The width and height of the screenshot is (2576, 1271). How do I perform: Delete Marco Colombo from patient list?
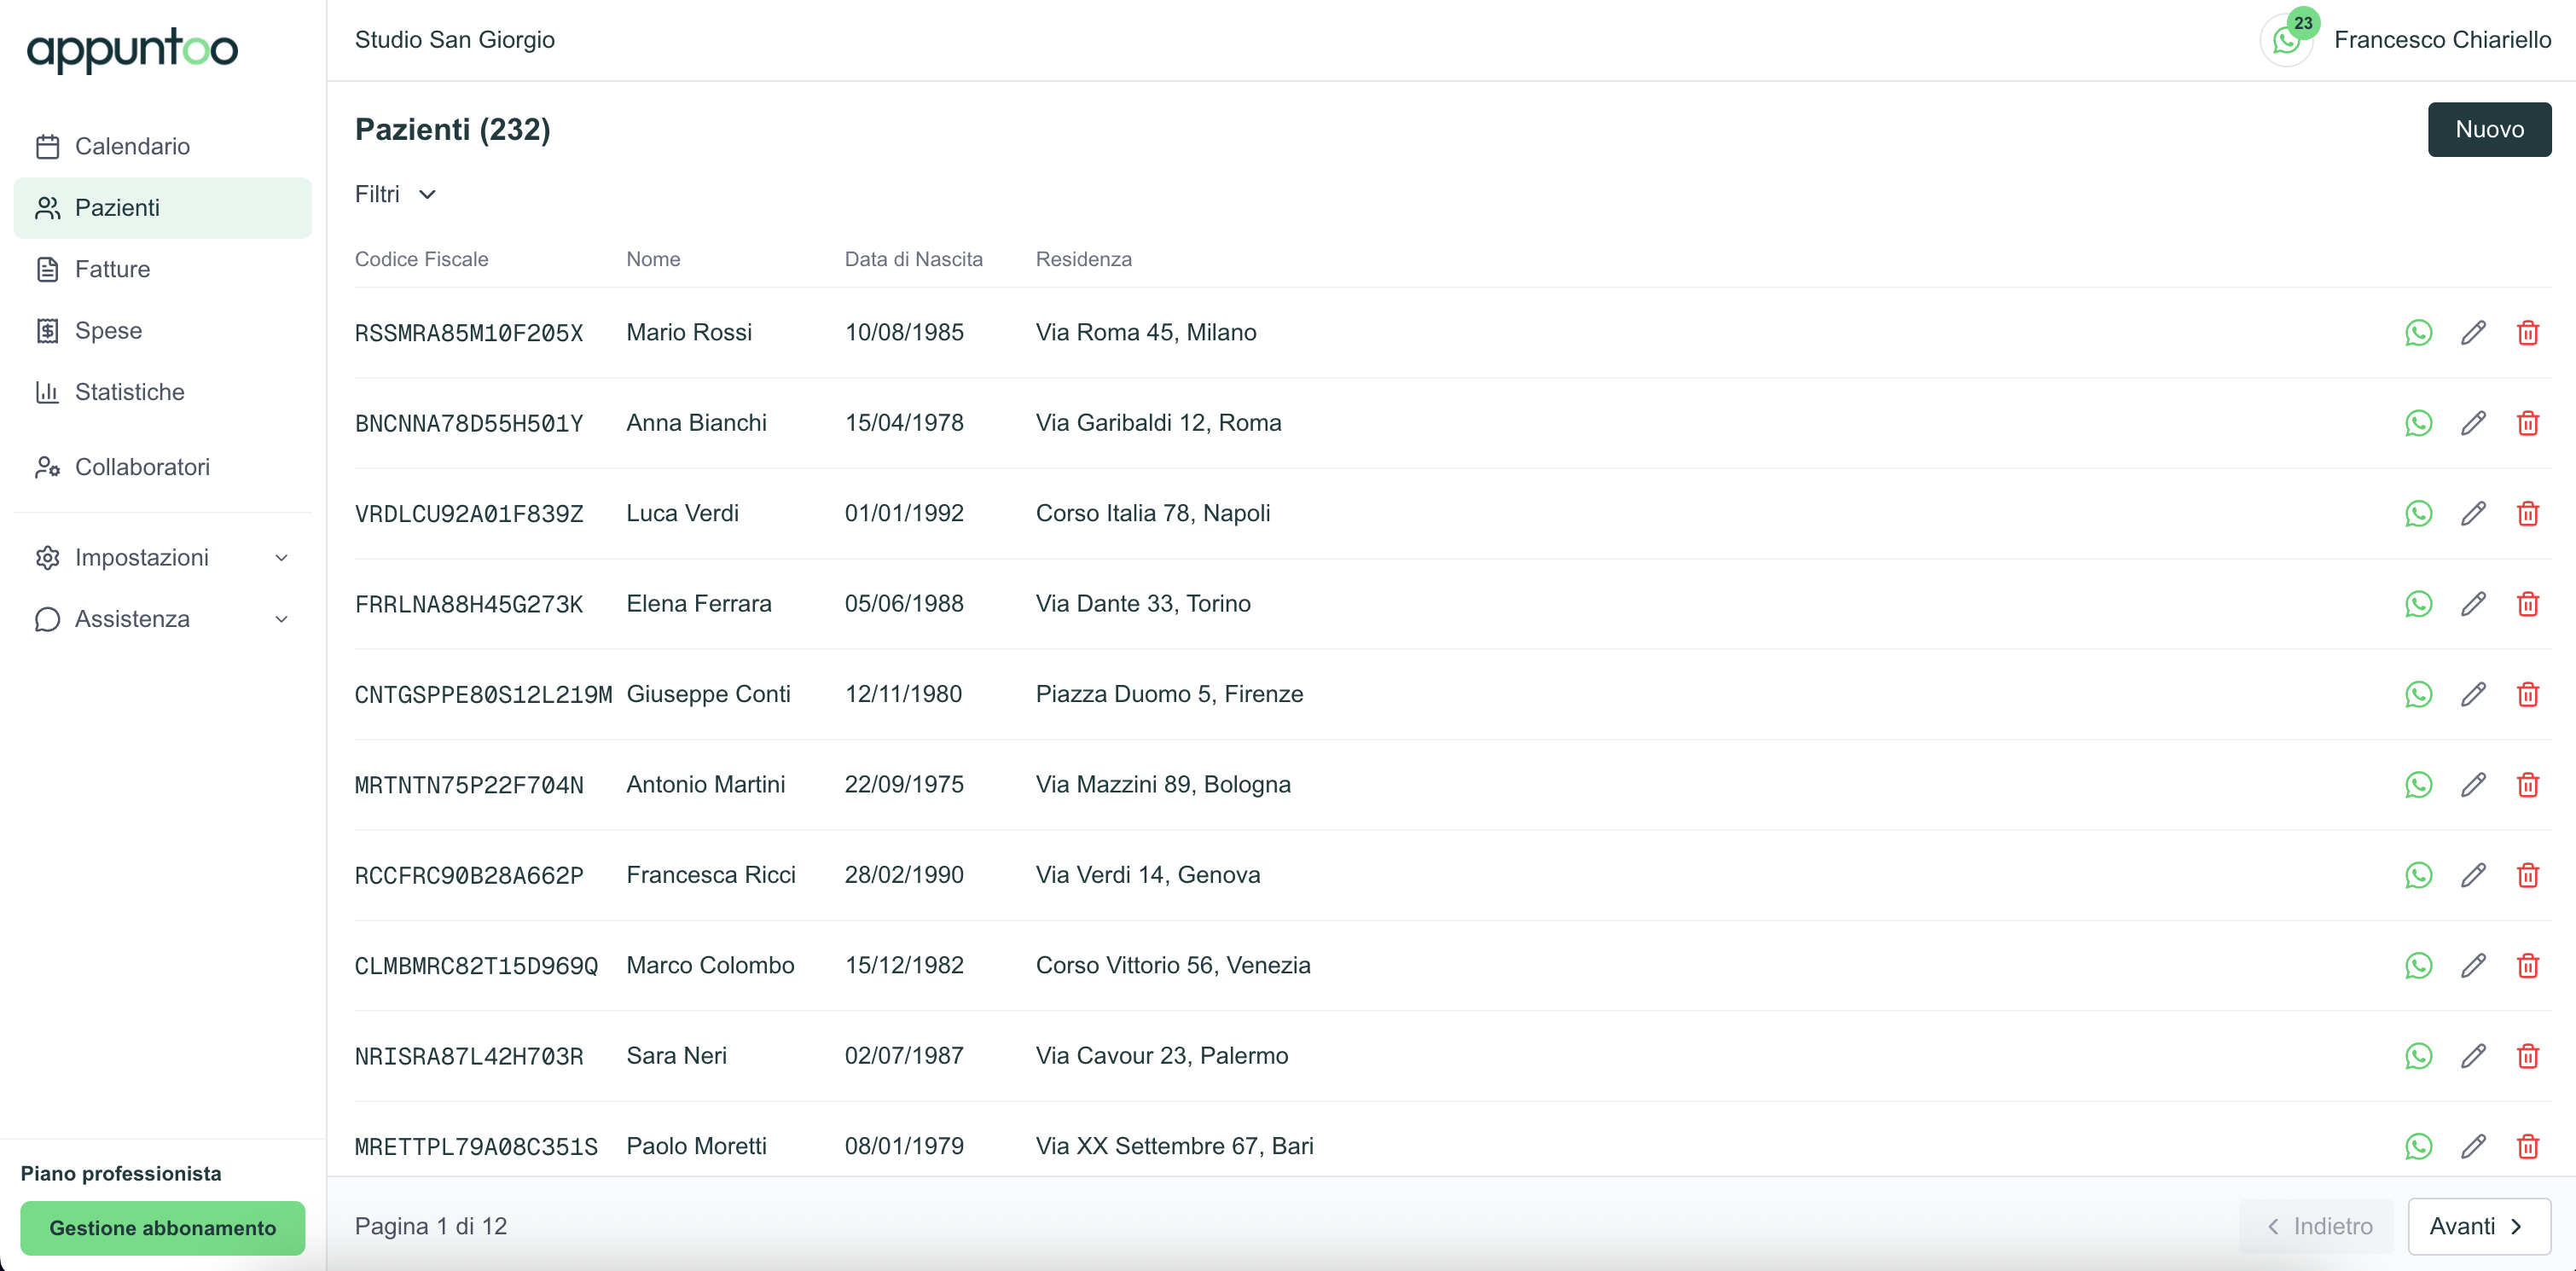click(2527, 966)
